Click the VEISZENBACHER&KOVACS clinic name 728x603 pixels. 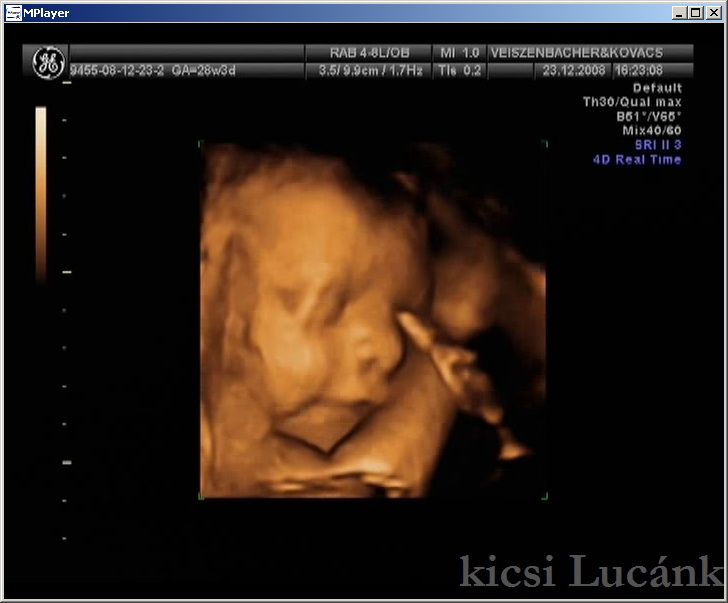[x=588, y=52]
